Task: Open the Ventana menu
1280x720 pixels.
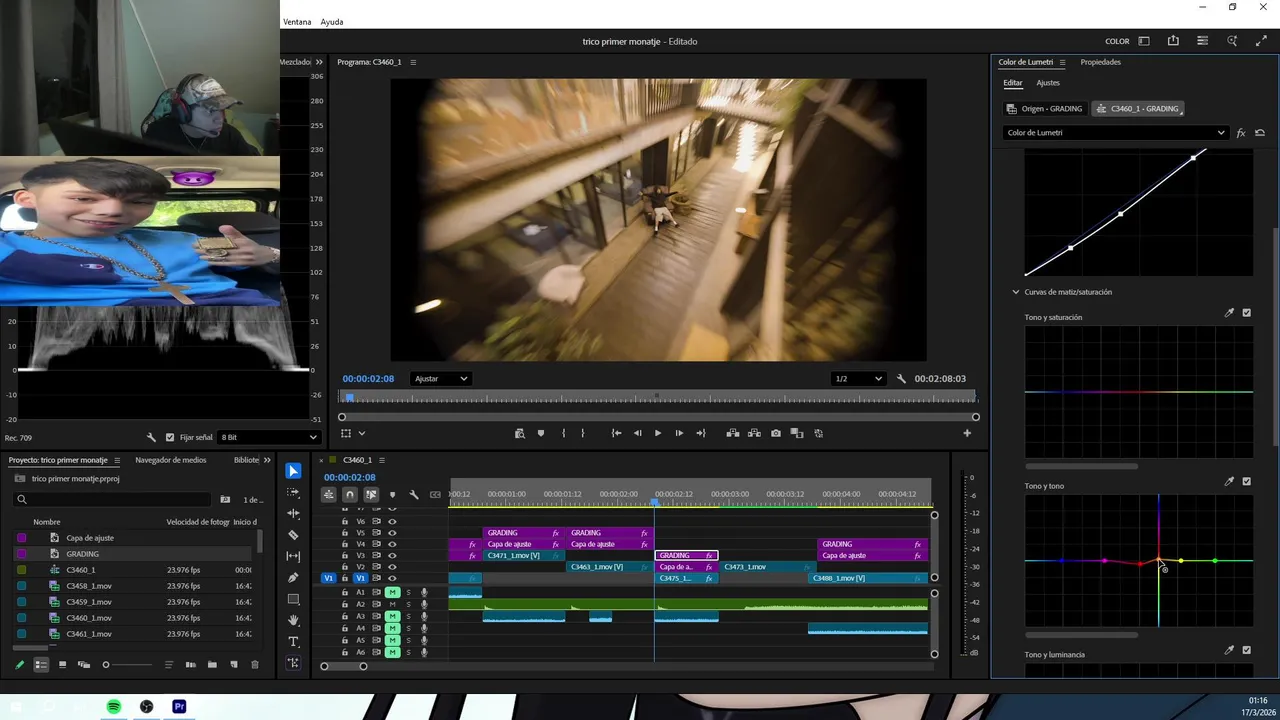Action: [297, 22]
